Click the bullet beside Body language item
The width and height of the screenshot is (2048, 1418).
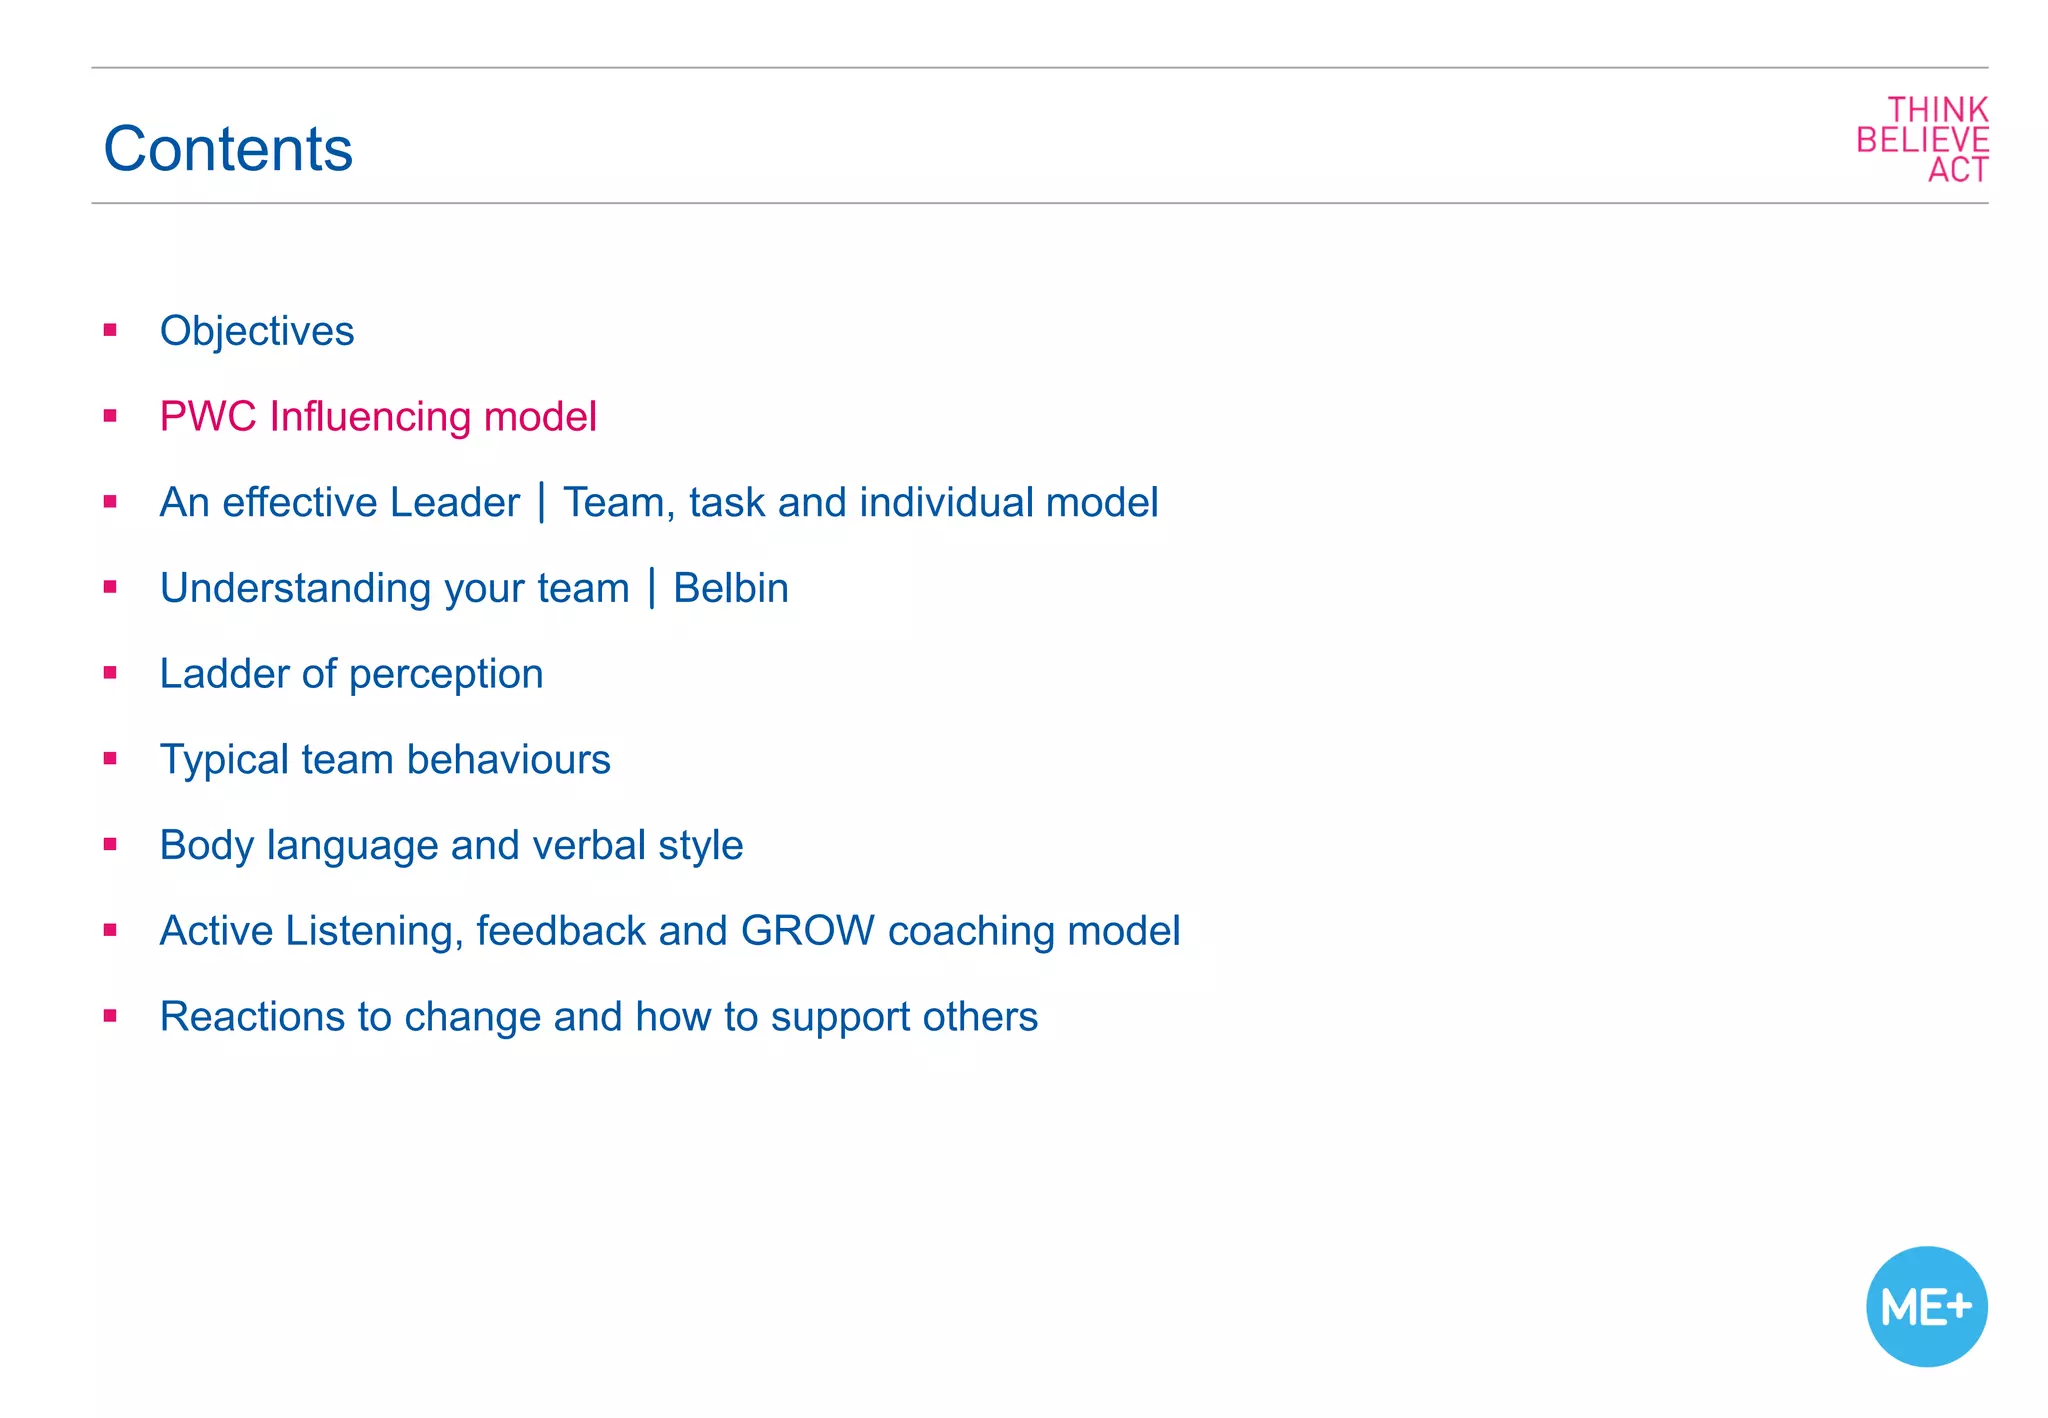tap(110, 845)
